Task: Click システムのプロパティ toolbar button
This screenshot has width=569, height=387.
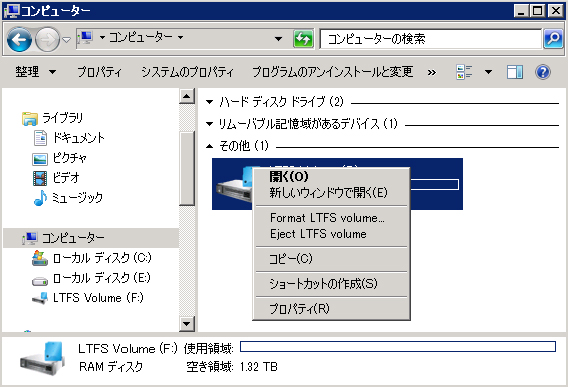Action: point(187,72)
